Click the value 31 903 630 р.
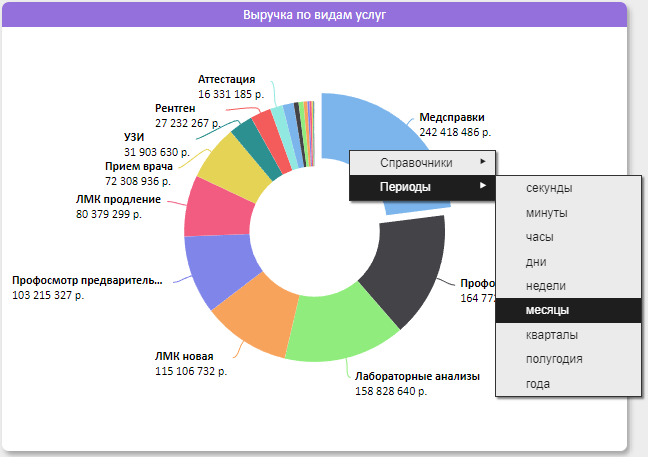648x457 pixels. click(157, 152)
